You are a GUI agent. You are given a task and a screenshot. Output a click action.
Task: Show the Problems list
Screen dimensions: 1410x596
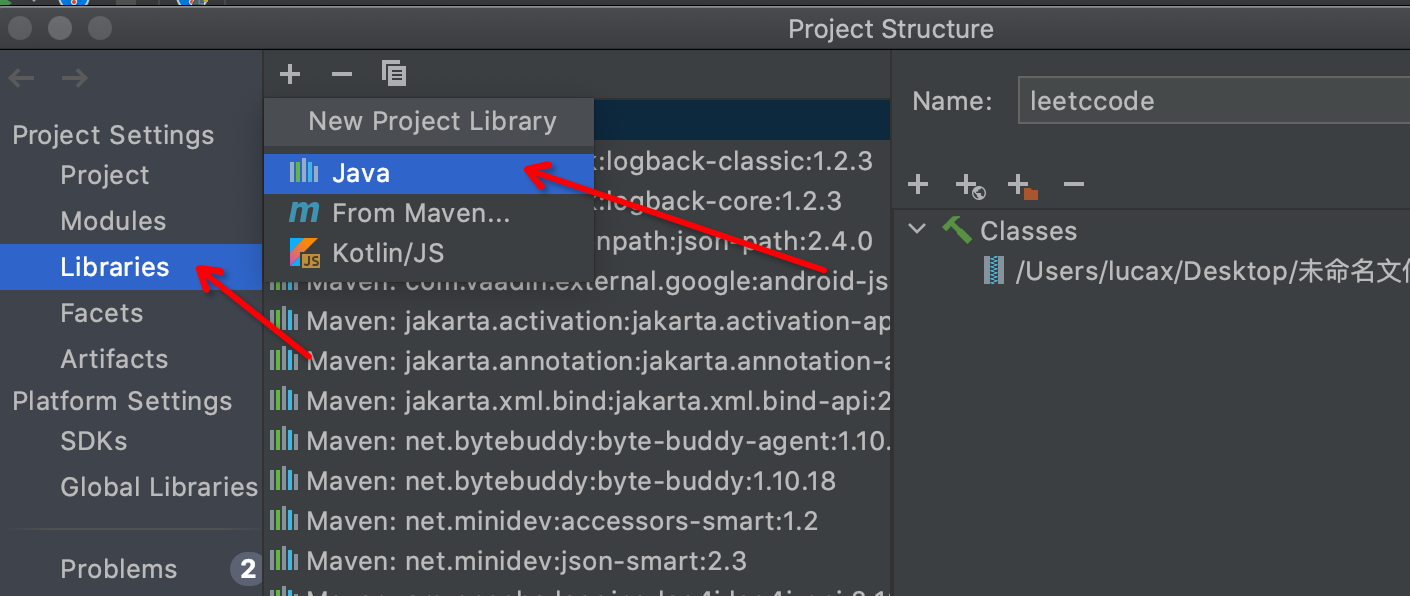(119, 569)
